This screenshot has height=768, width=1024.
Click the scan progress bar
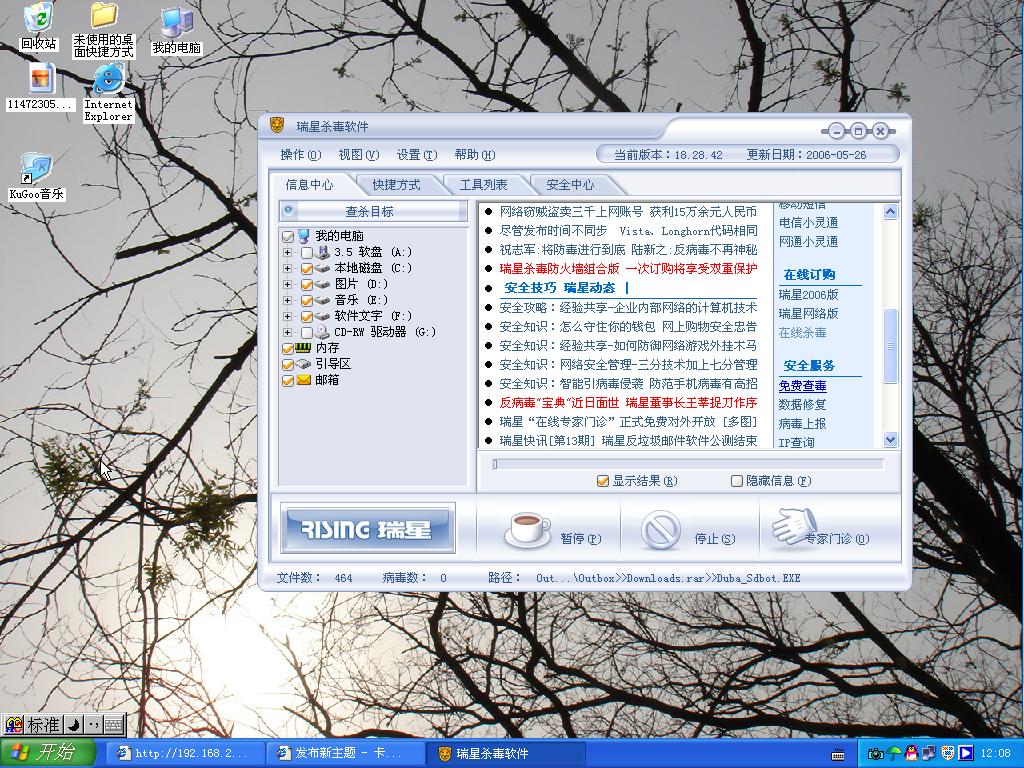pos(688,464)
